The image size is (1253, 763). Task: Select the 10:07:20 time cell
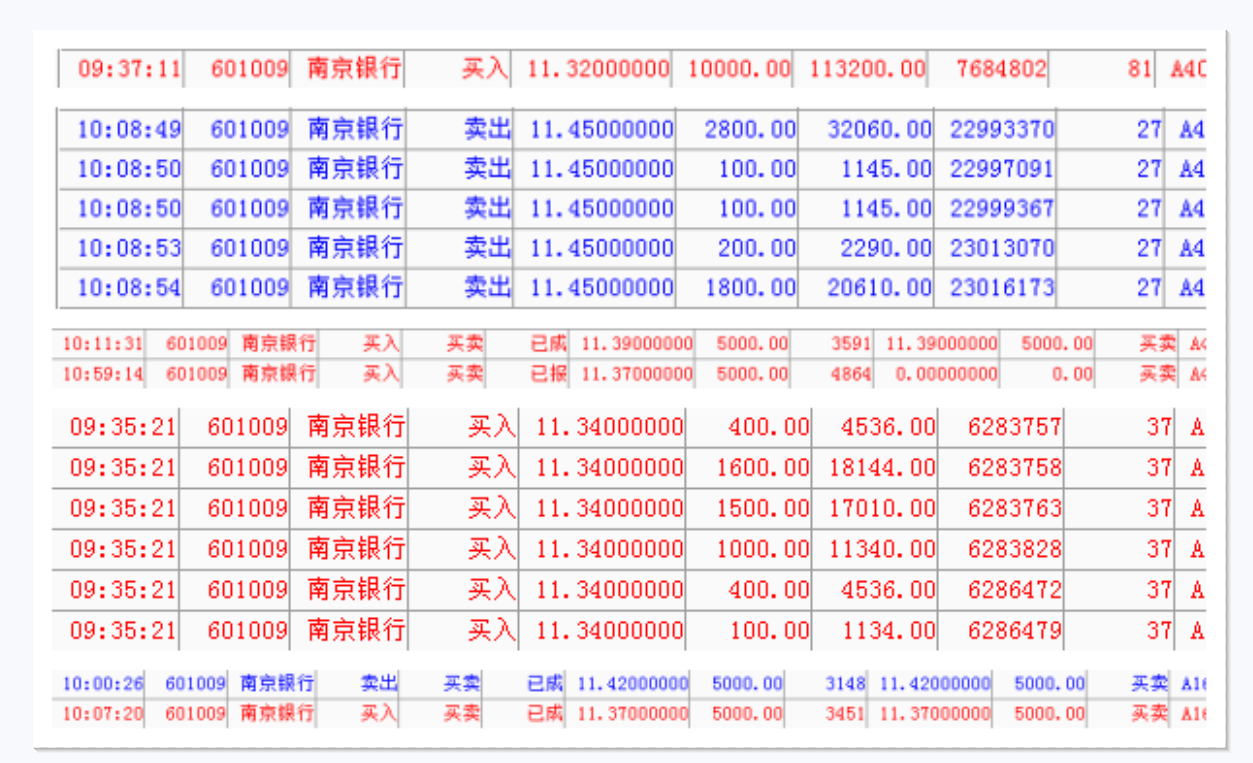tap(103, 714)
